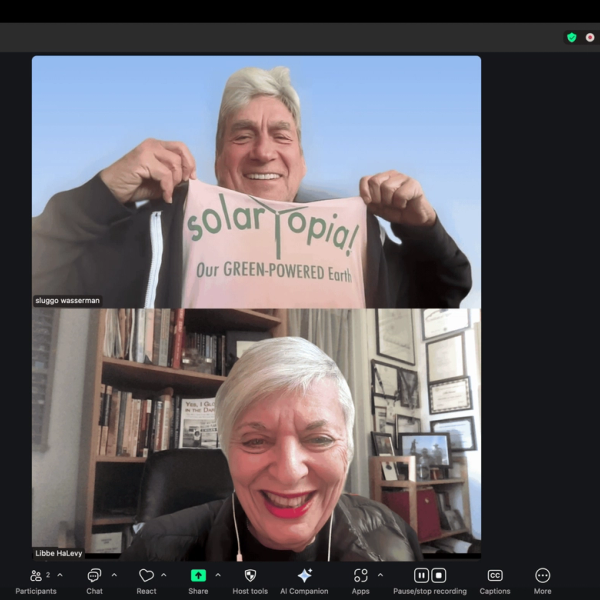Click the sluggo wasserman name label
Screen dimensions: 600x600
click(x=67, y=301)
